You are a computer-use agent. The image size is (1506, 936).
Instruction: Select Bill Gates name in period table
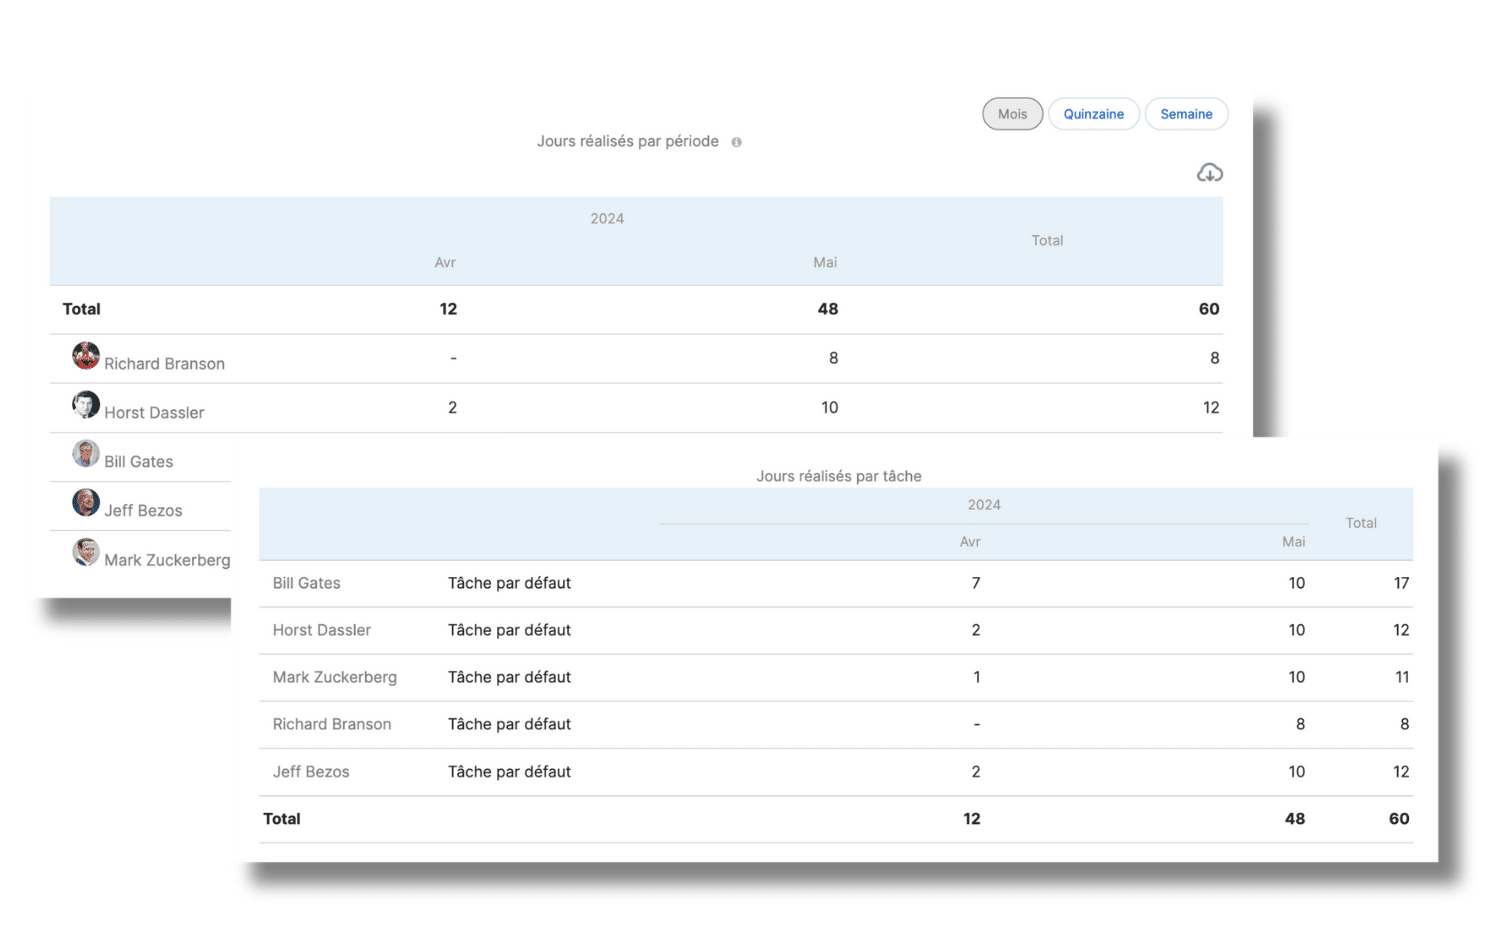139,462
